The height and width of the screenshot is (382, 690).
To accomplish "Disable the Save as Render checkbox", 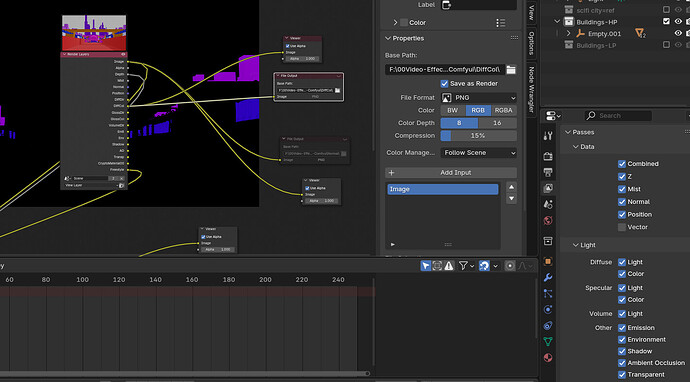I will pos(444,84).
